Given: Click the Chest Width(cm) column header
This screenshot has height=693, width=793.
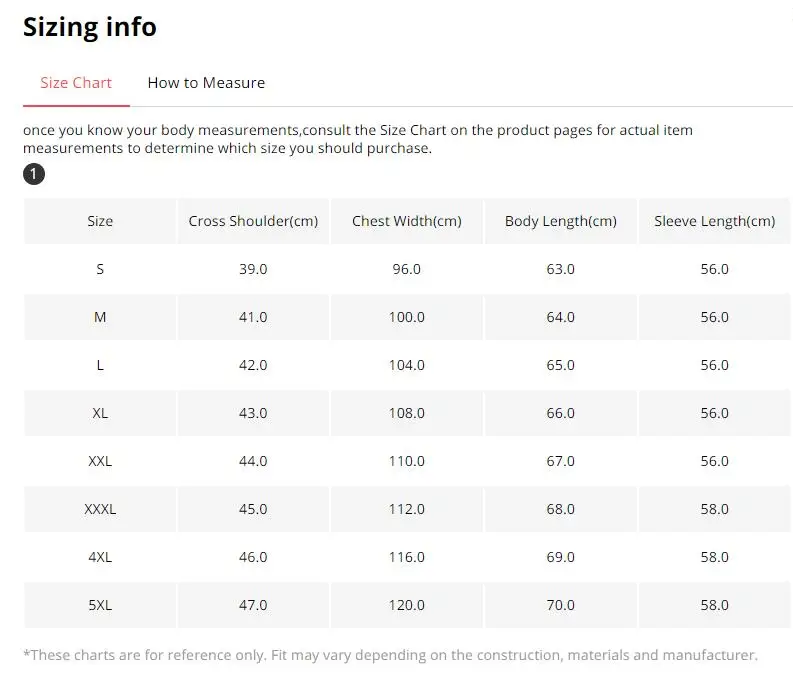Looking at the screenshot, I should [407, 221].
